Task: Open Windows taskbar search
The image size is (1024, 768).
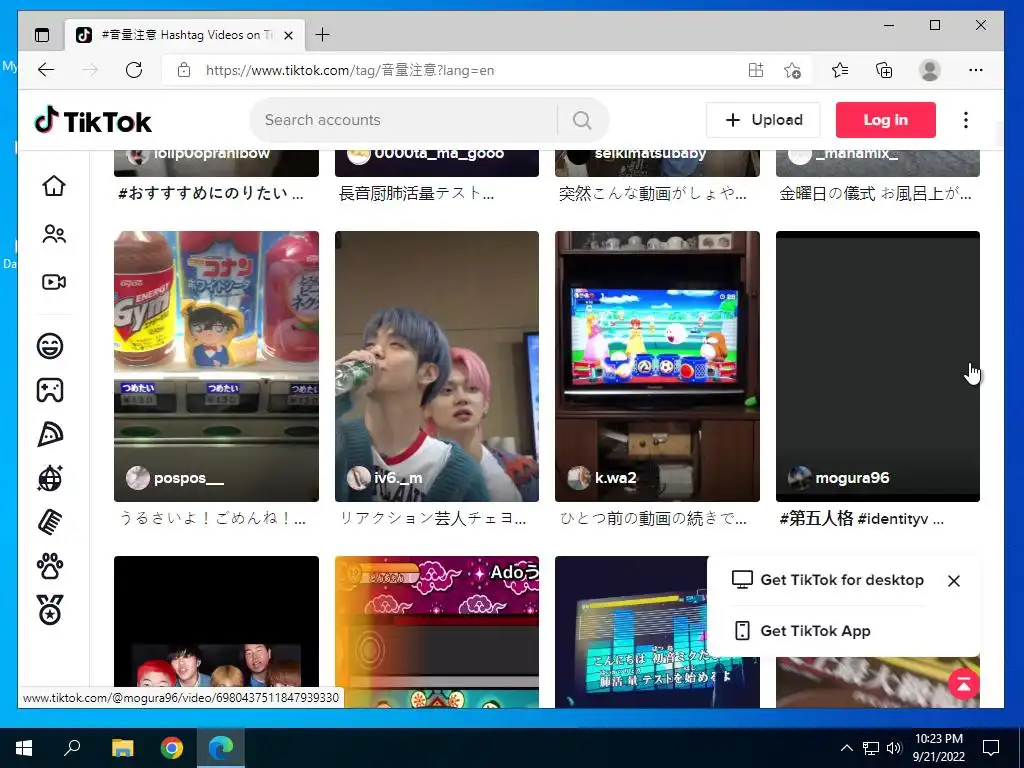Action: (72, 748)
